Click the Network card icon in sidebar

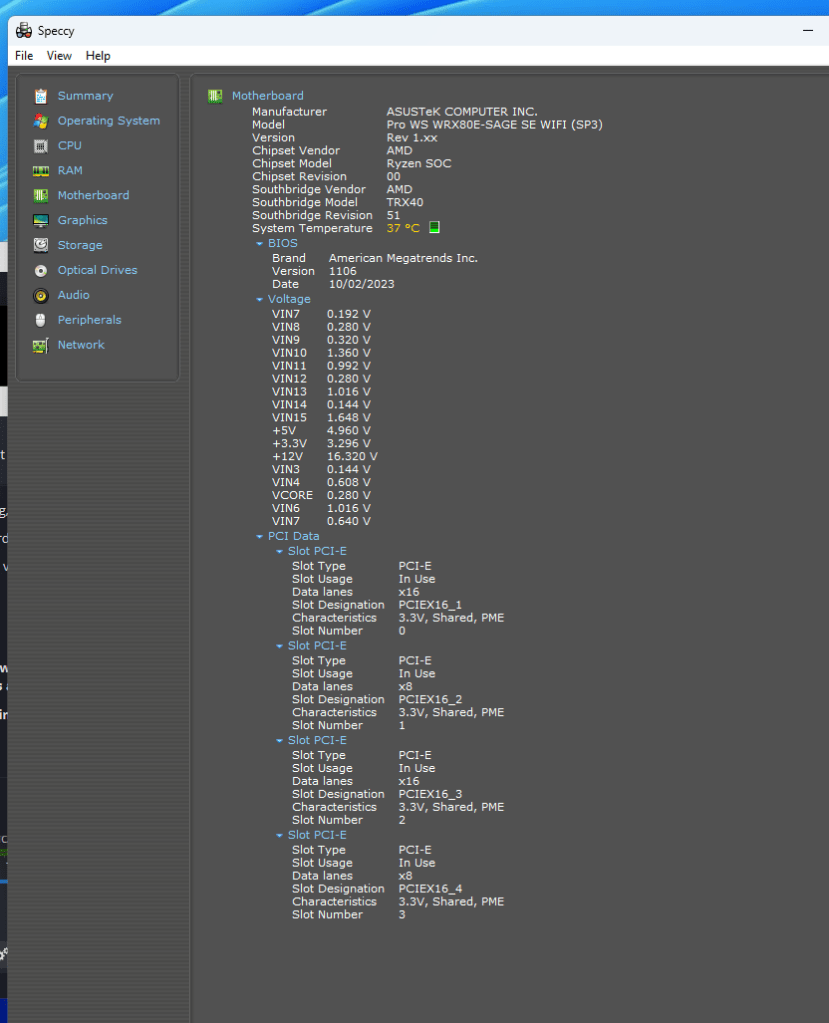tap(40, 345)
